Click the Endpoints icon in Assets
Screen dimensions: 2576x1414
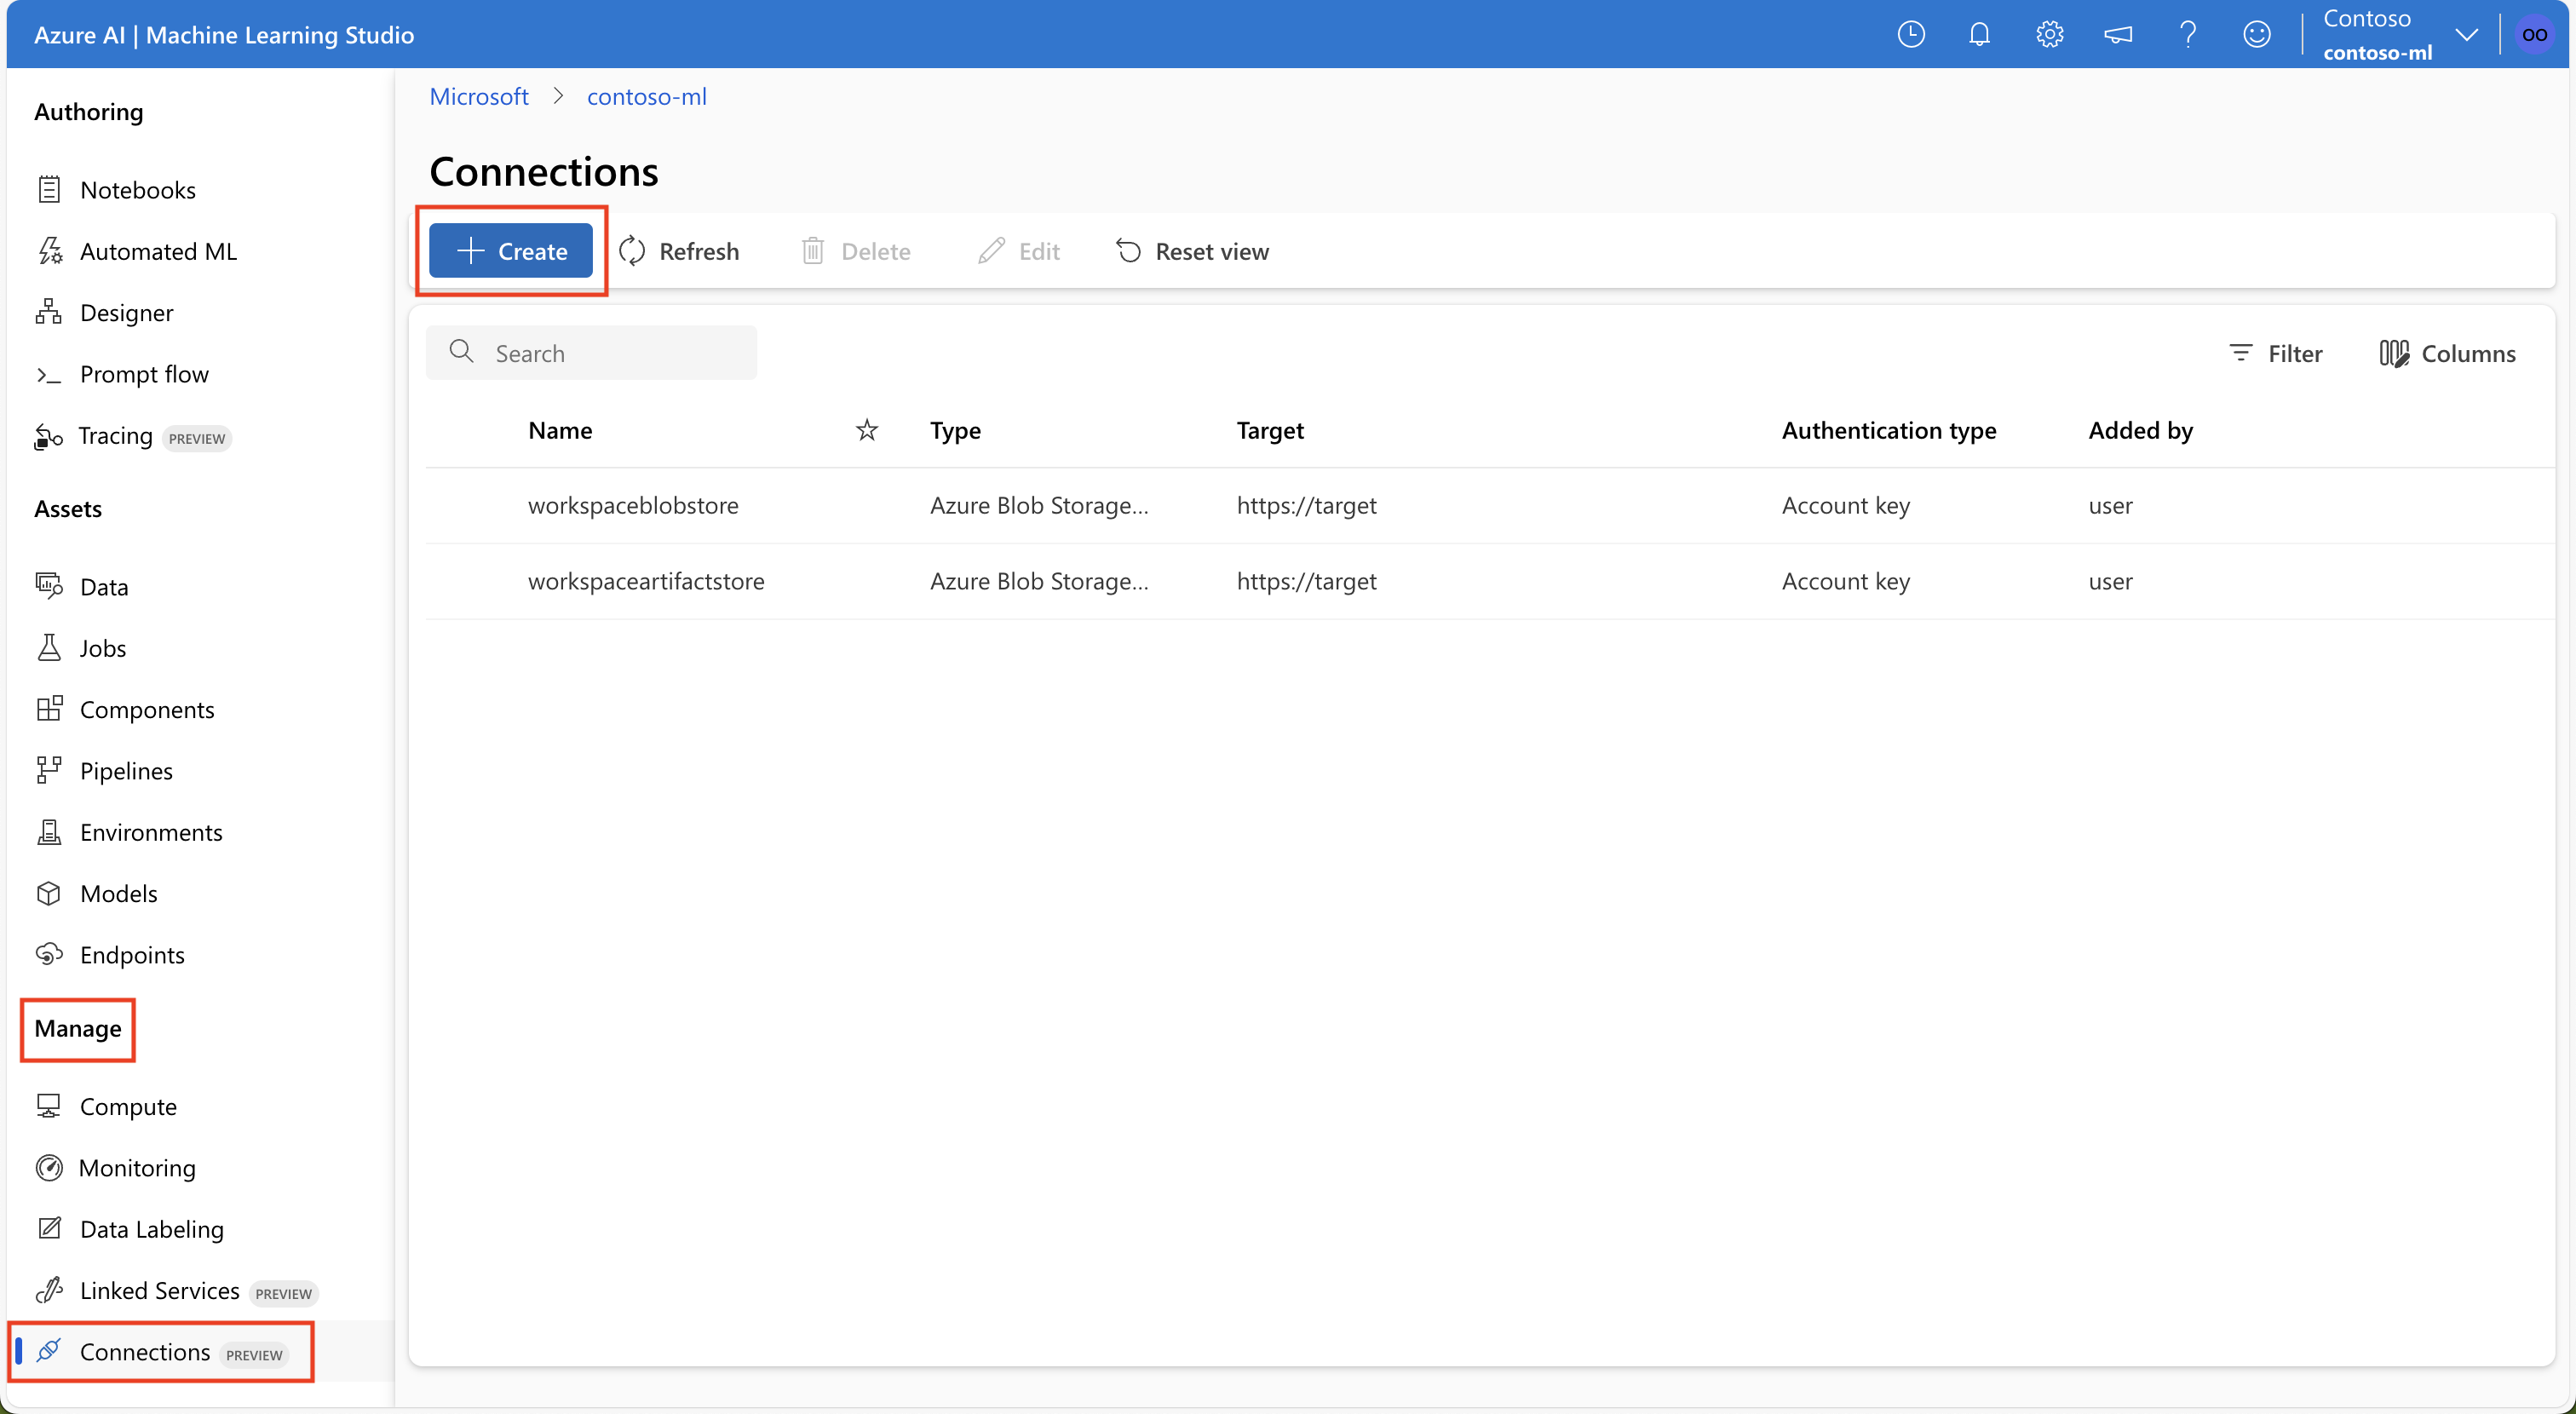click(49, 952)
